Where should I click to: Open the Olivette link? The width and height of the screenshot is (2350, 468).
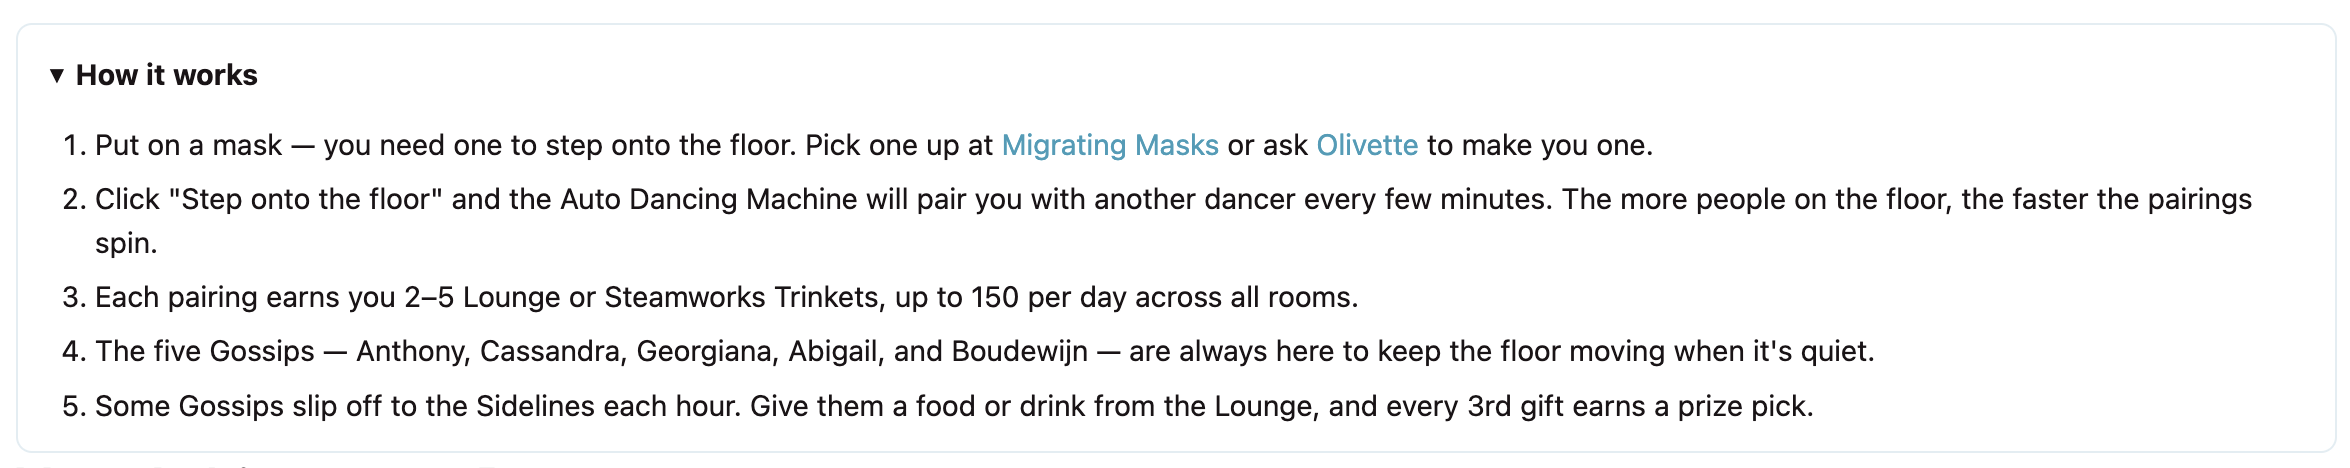[1367, 145]
